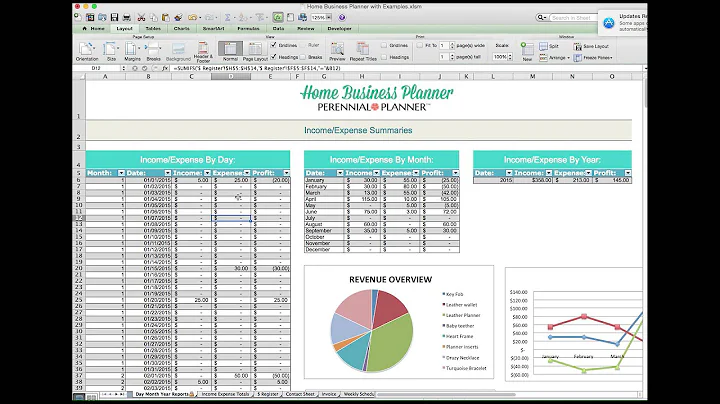Viewport: 720px width, 404px height.
Task: Click the new workbook icon
Action: pos(78,17)
